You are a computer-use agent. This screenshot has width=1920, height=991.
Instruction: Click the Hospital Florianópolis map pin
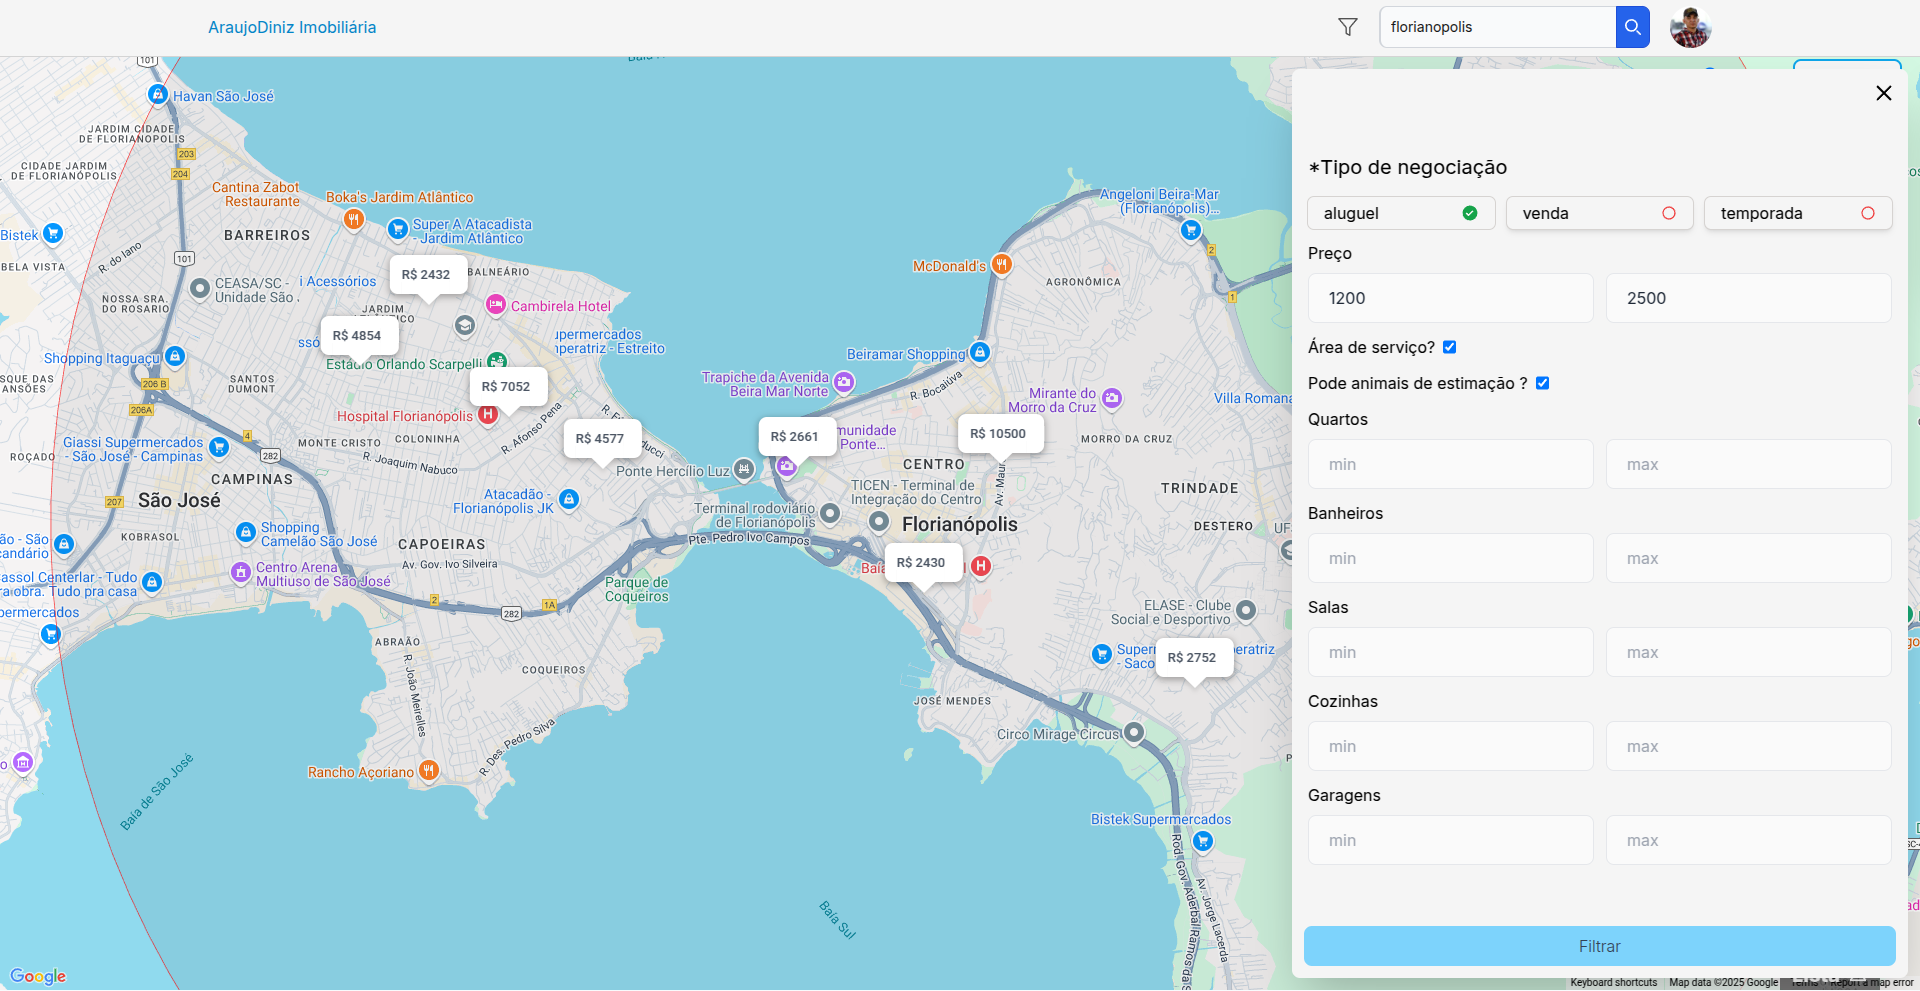(x=487, y=415)
